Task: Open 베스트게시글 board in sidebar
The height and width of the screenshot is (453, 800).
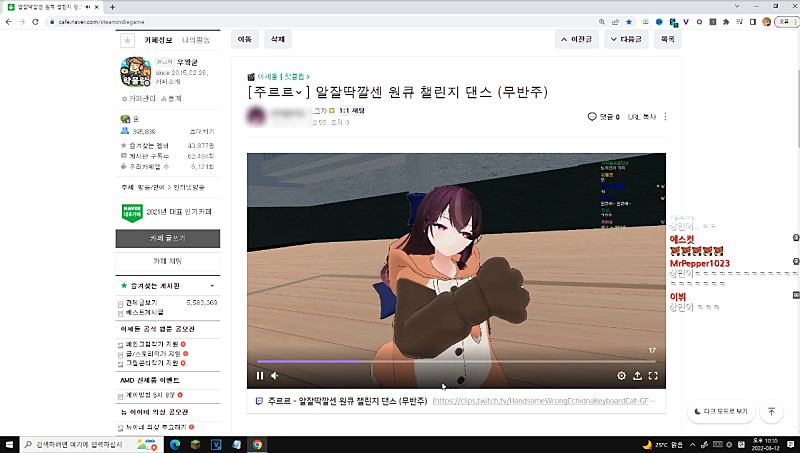Action: tap(145, 312)
